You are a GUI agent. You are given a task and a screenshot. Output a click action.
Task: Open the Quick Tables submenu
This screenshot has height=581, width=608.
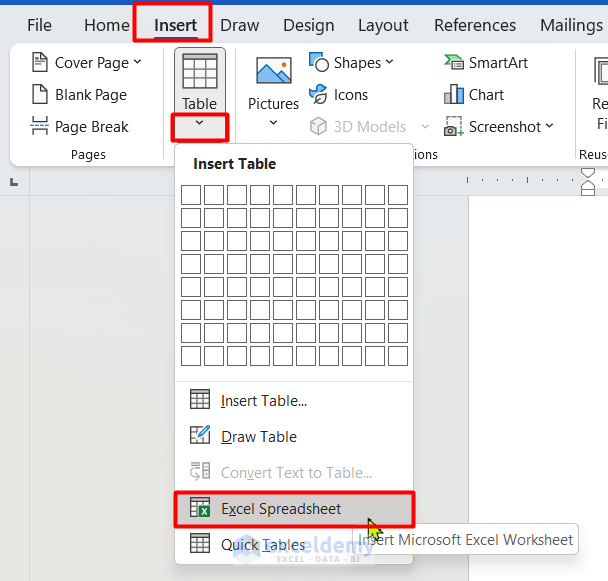294,545
